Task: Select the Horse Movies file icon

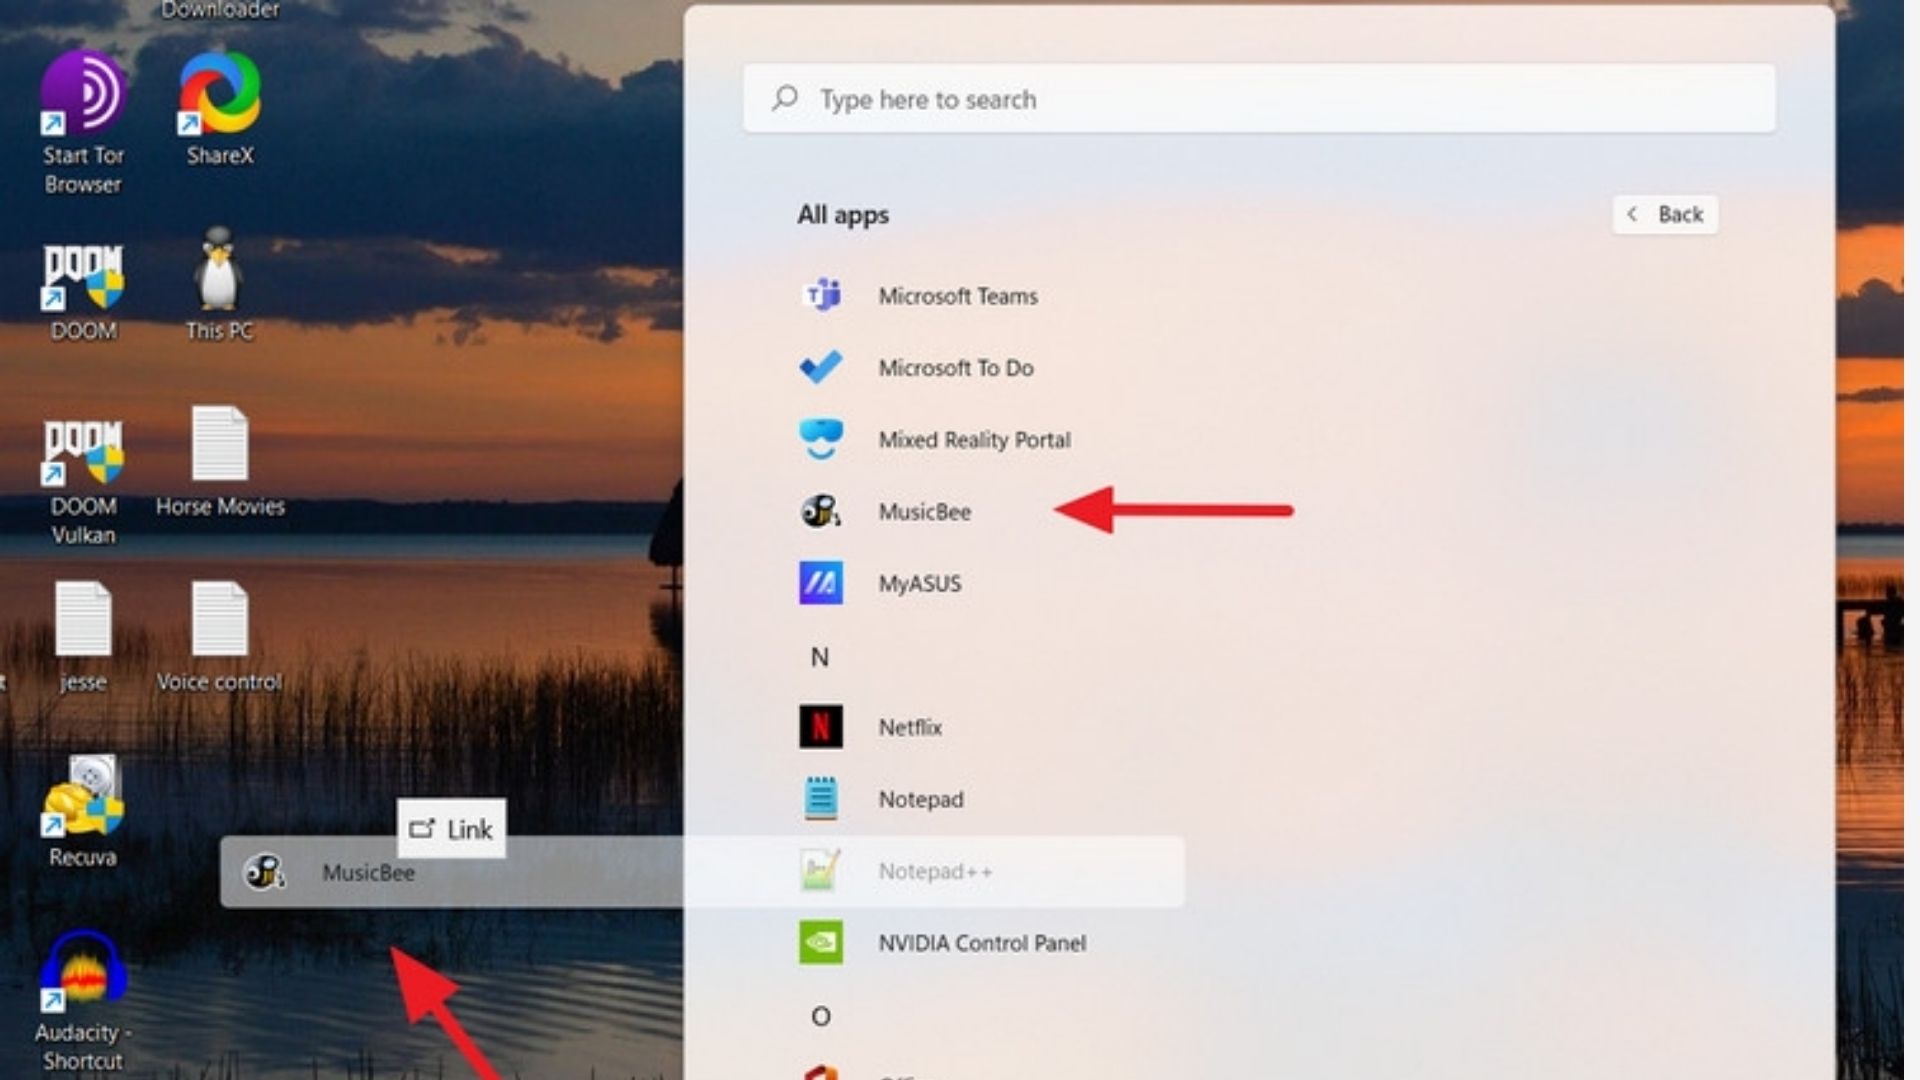Action: (220, 443)
